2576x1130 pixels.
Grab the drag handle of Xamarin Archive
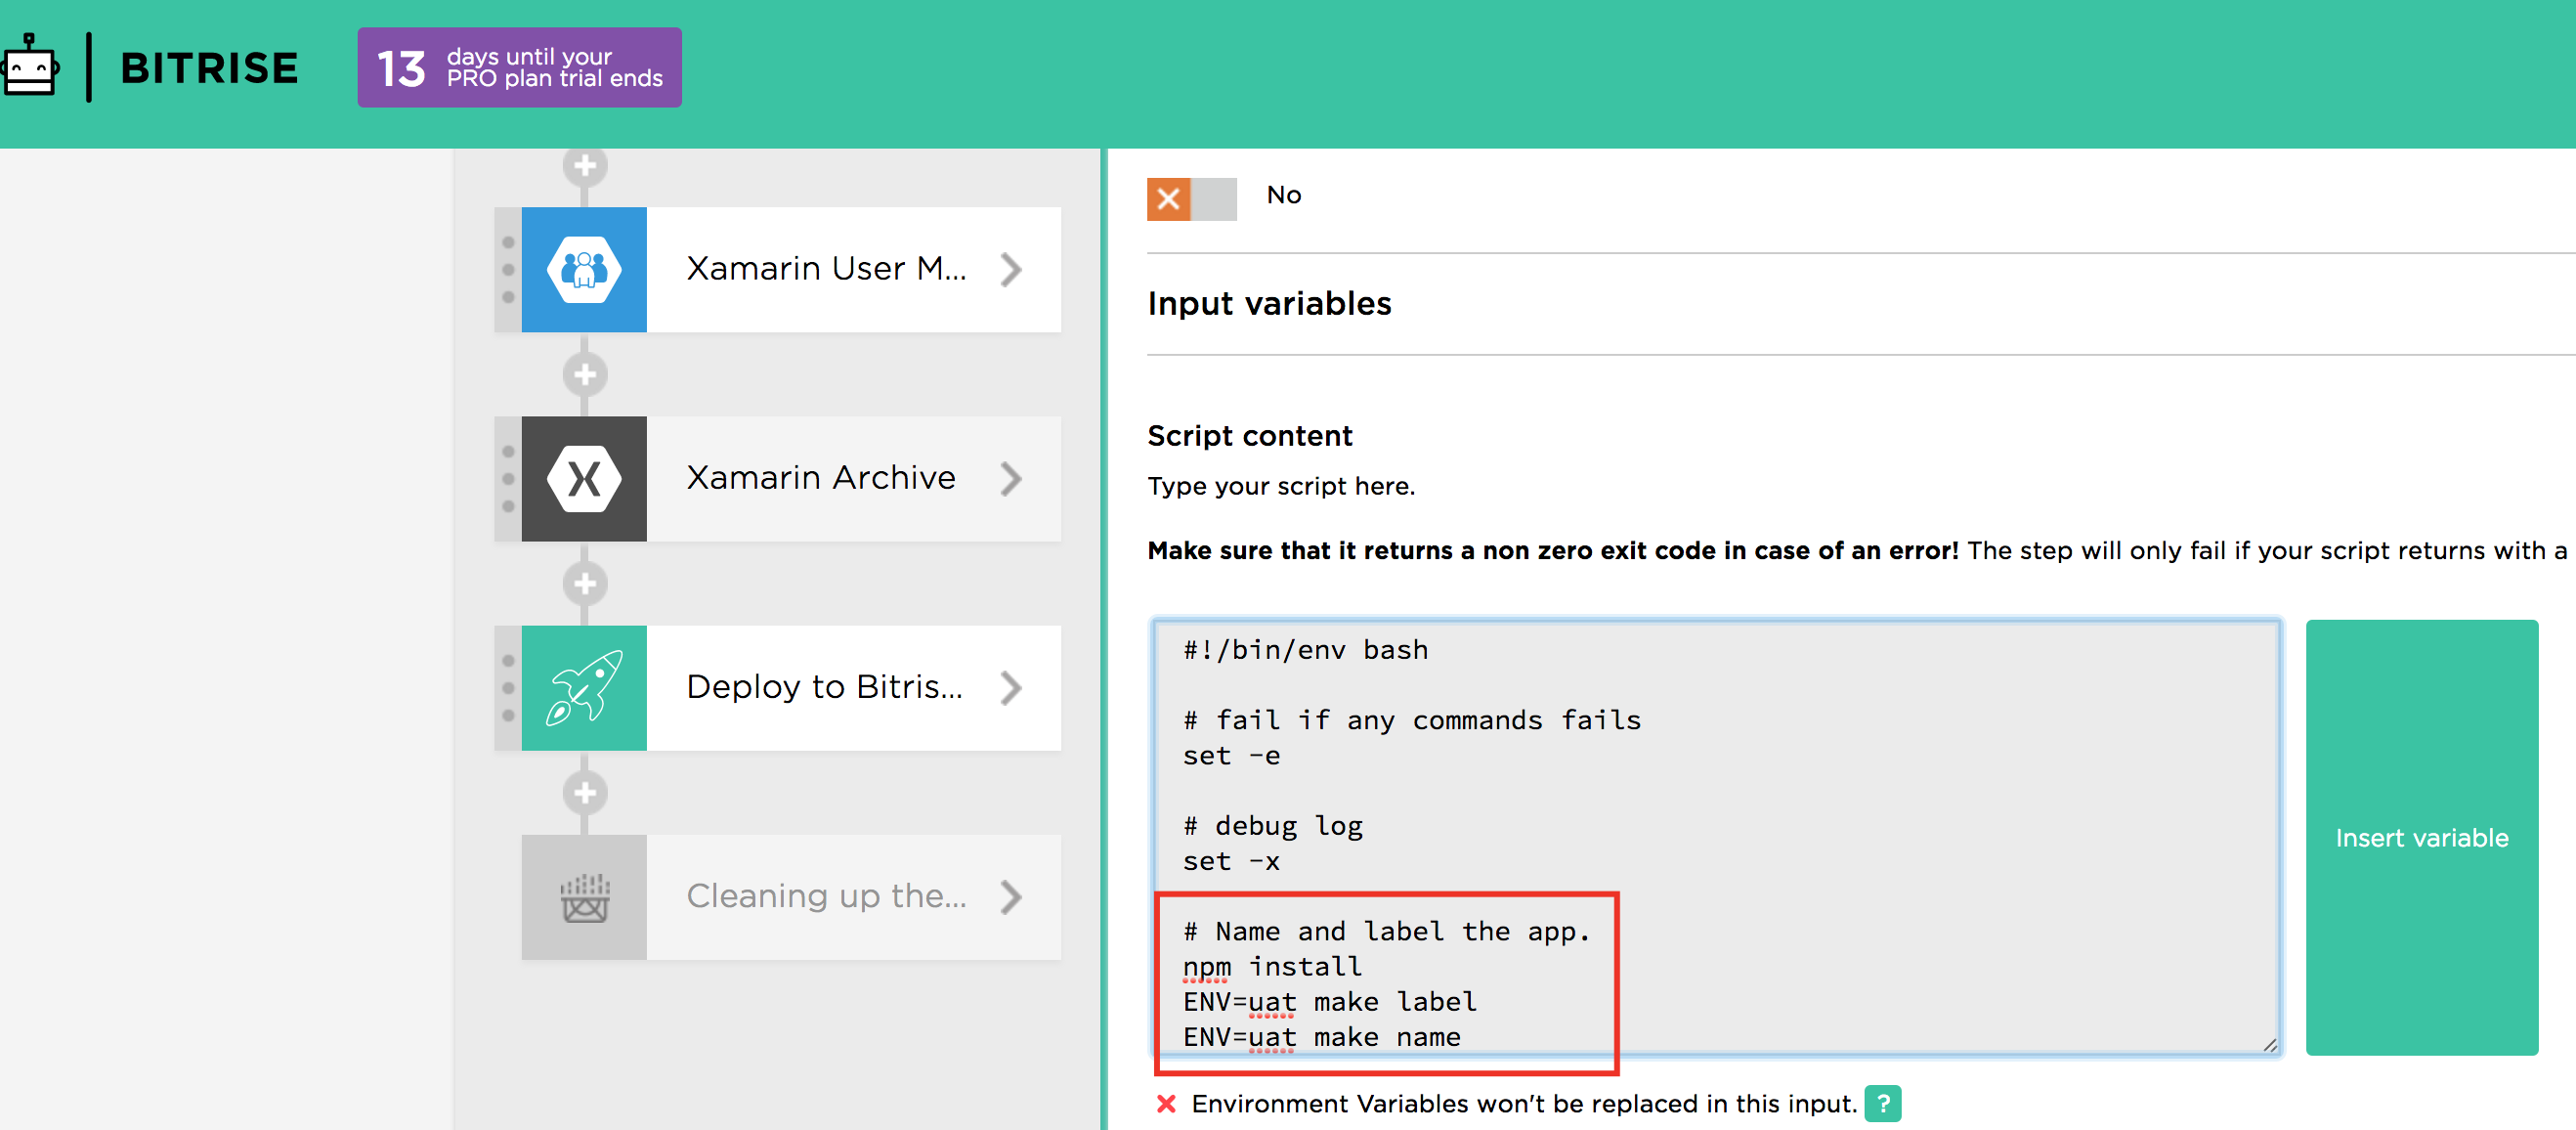point(508,478)
